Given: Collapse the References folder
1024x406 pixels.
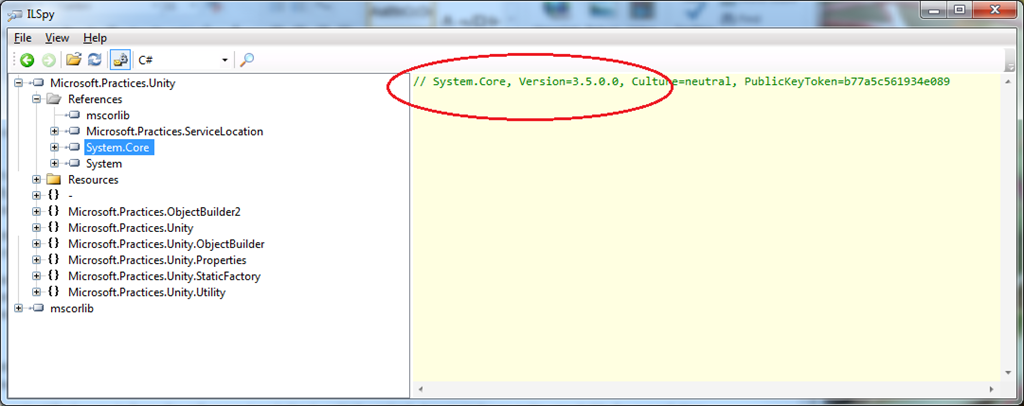Looking at the screenshot, I should click(x=37, y=100).
